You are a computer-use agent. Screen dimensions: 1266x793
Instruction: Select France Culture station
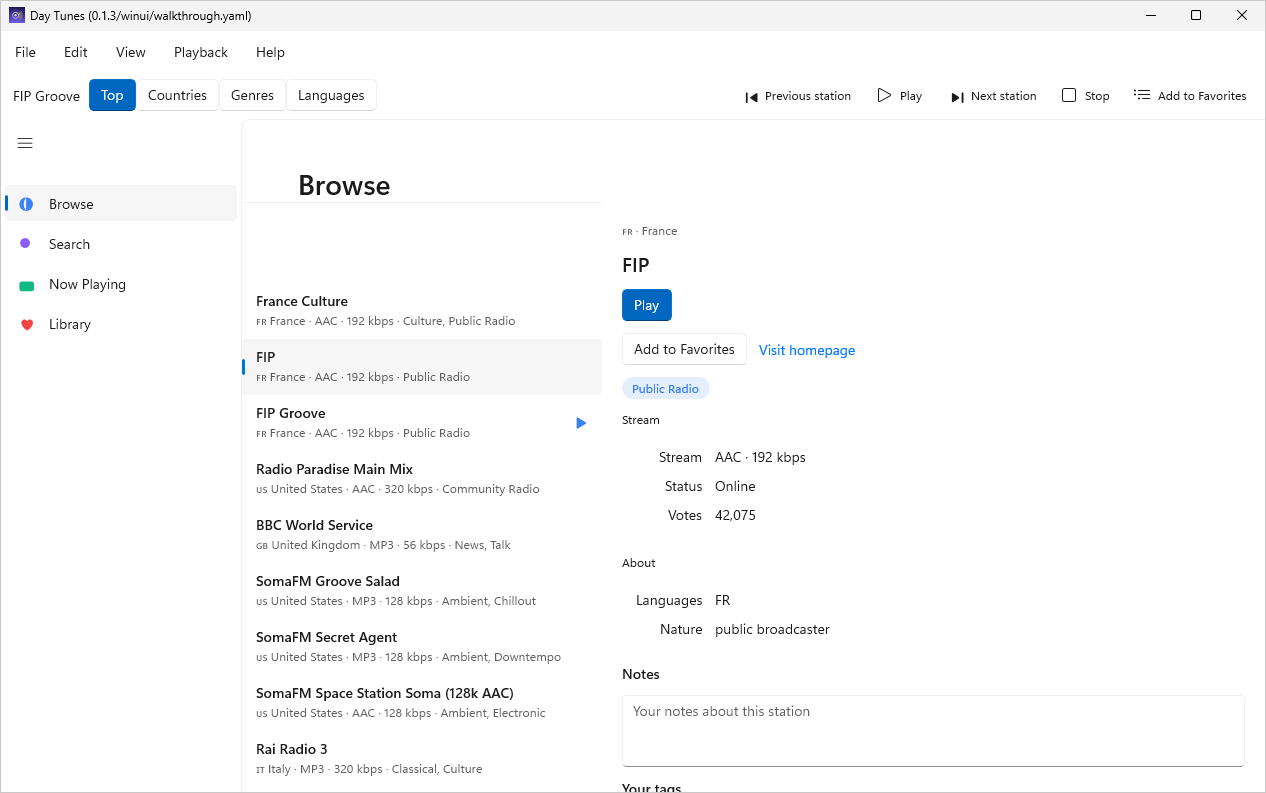(422, 311)
